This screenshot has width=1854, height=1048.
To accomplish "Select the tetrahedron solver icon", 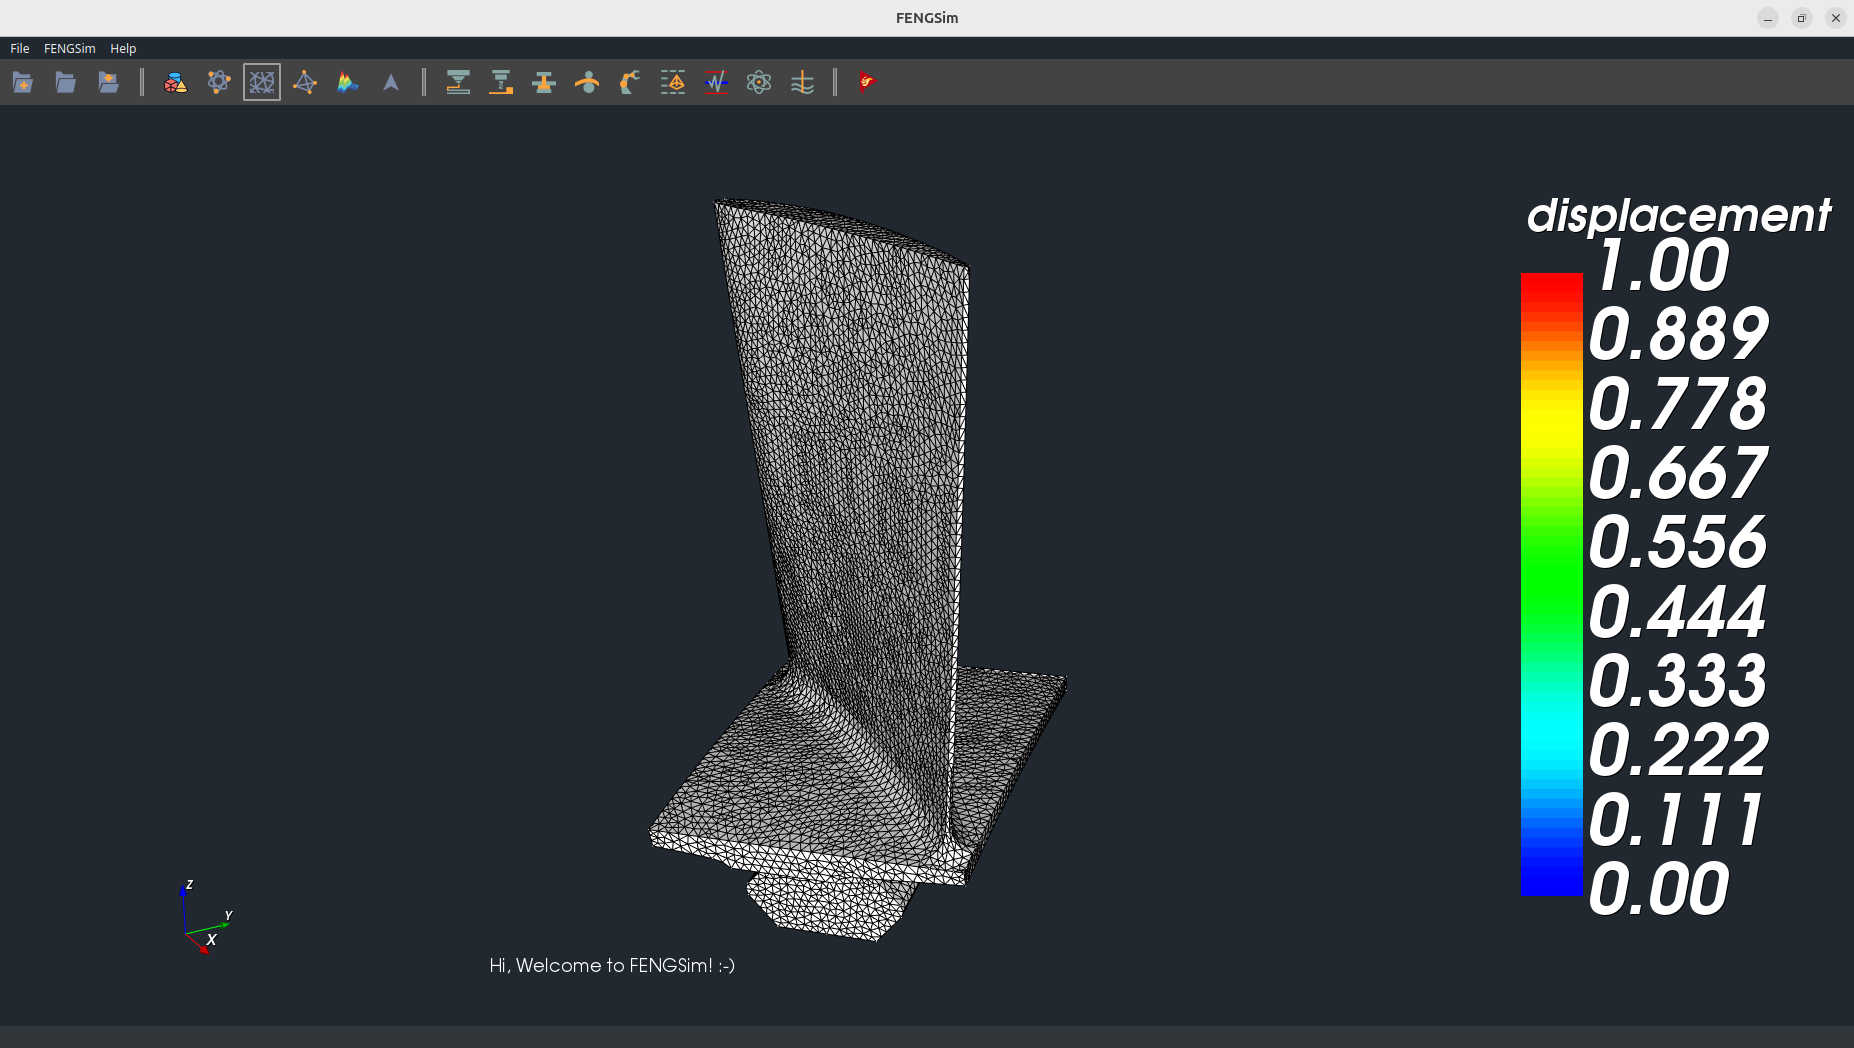I will 305,82.
